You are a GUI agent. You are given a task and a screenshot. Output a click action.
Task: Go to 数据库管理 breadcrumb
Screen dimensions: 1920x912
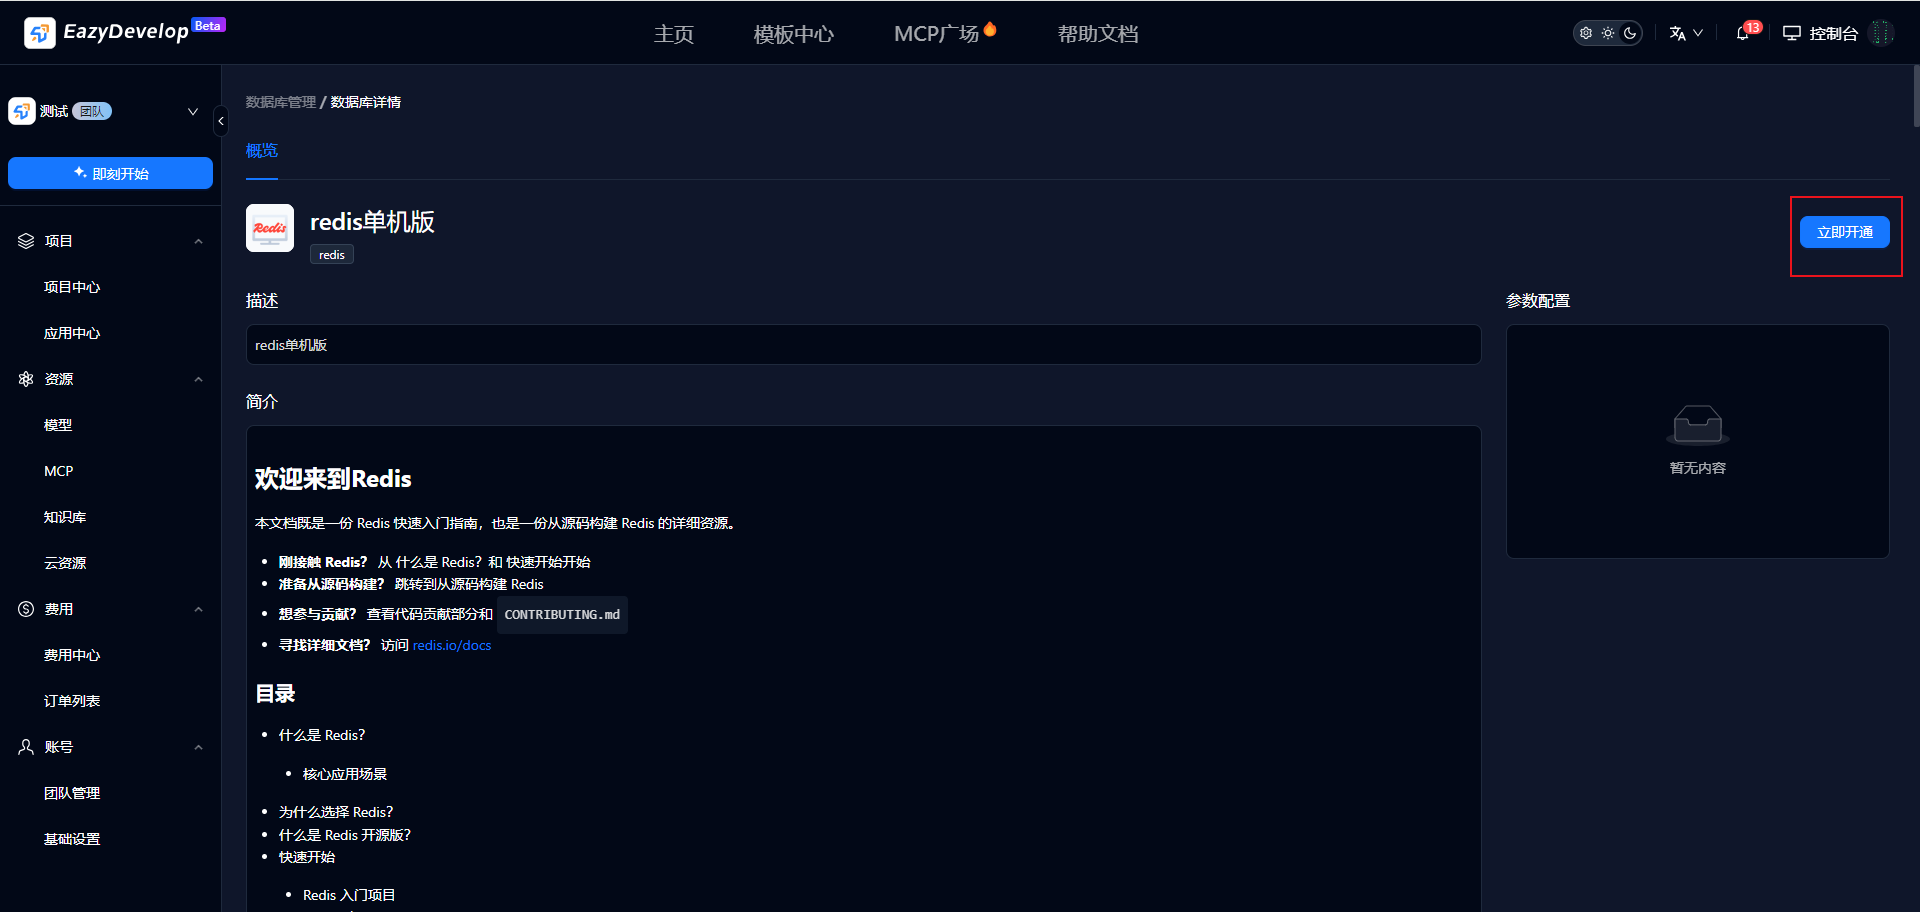(280, 102)
